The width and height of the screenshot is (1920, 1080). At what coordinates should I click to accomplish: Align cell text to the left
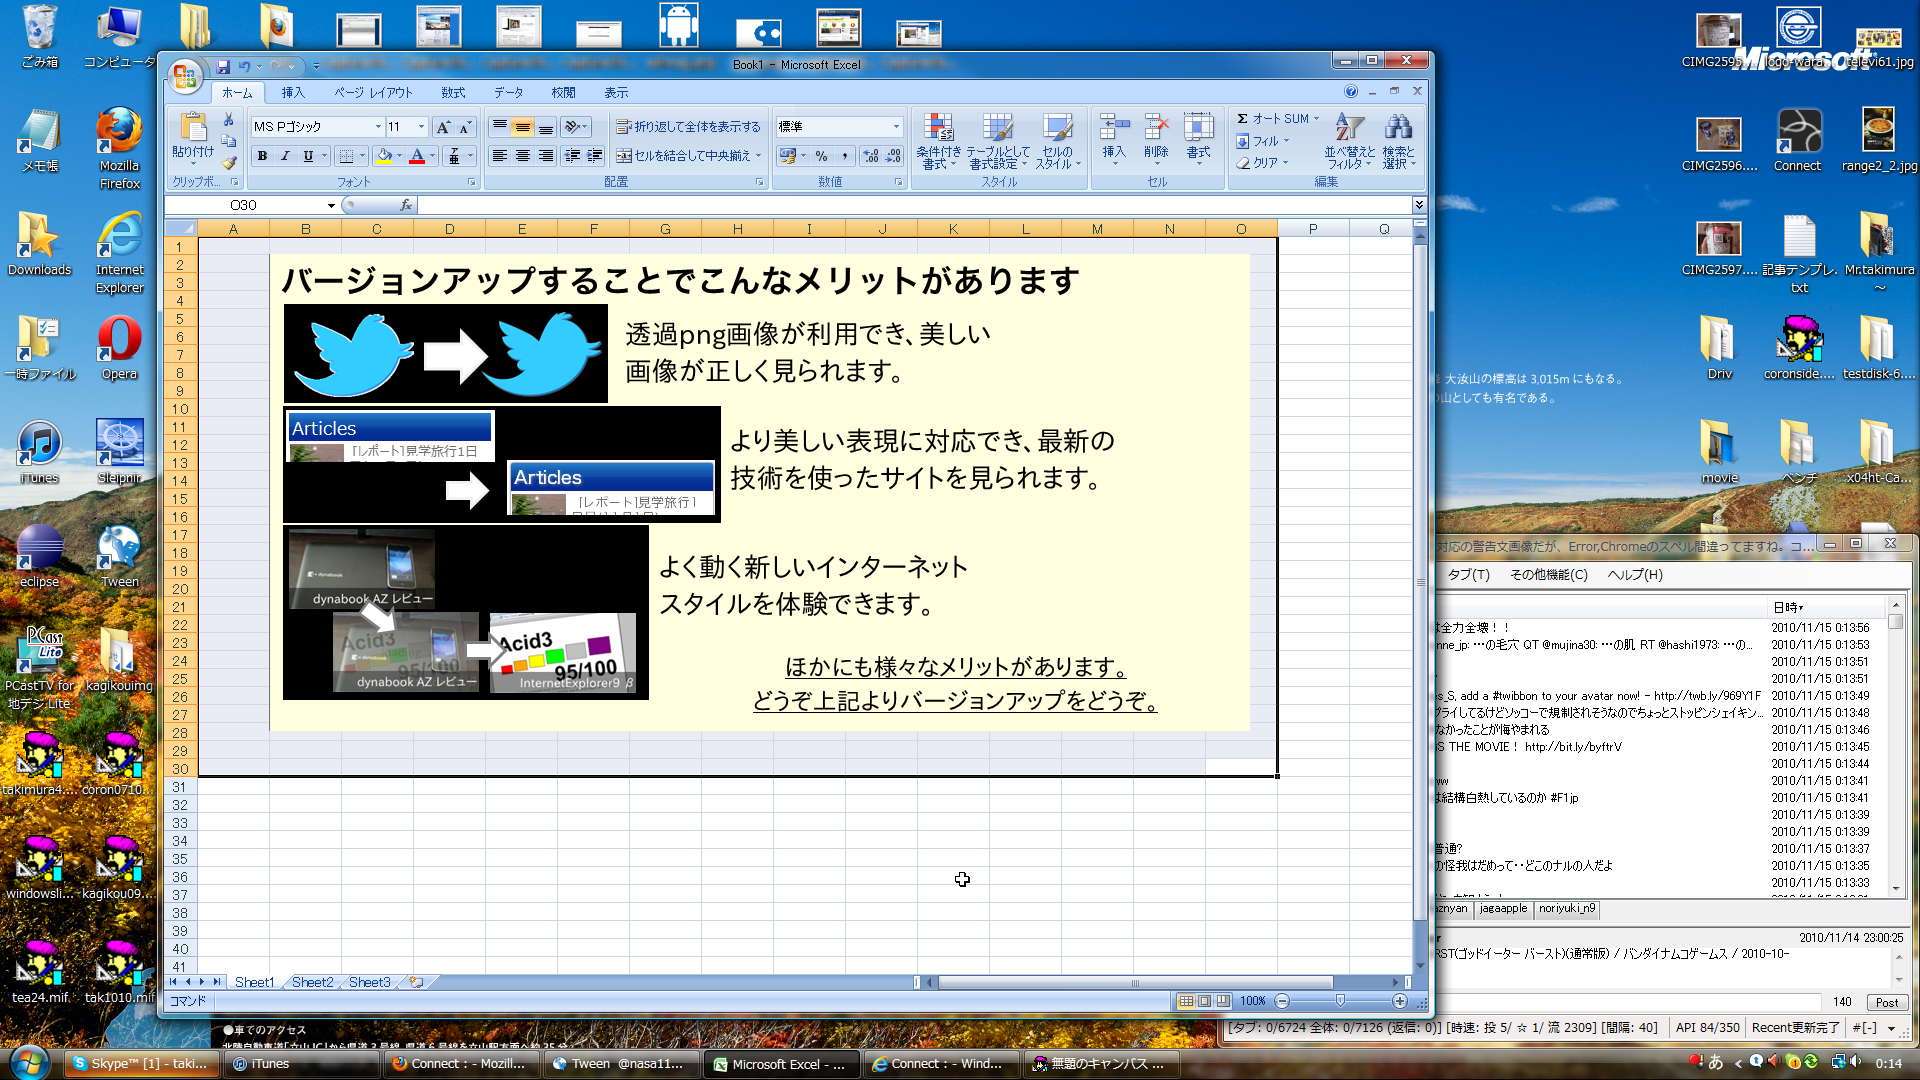[x=499, y=156]
